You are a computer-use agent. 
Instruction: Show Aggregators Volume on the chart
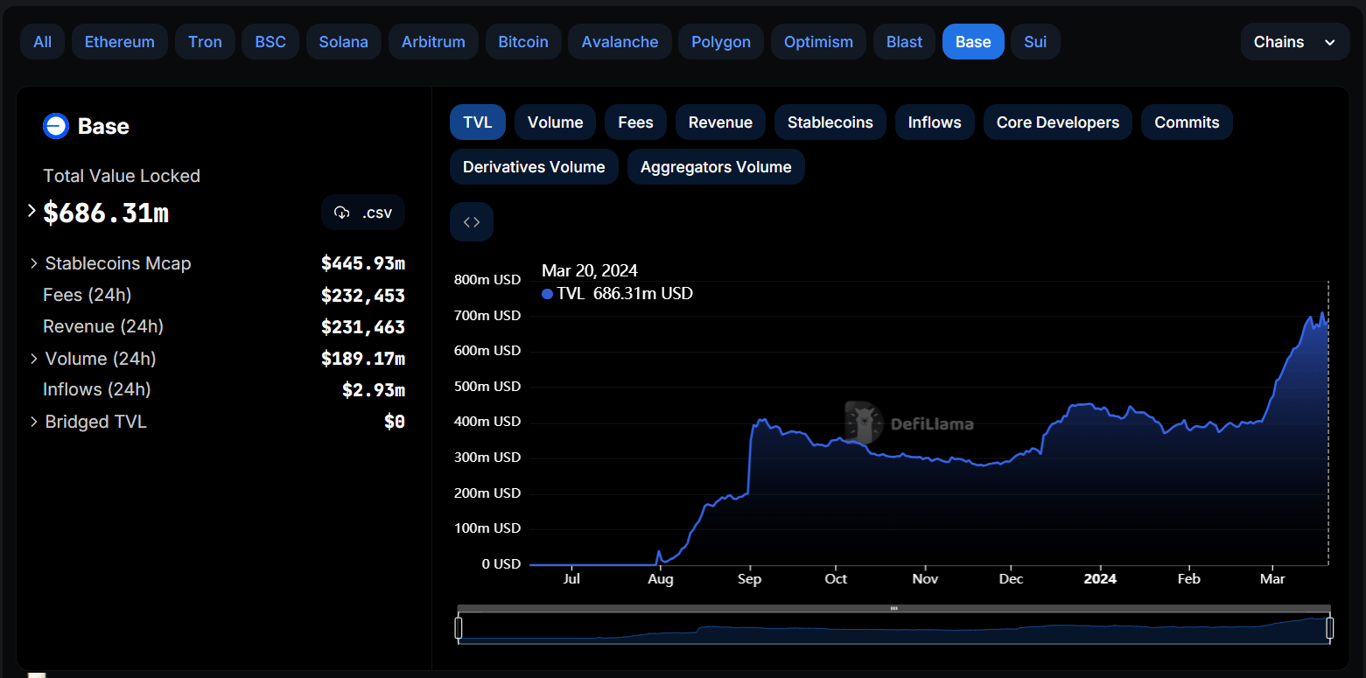715,167
